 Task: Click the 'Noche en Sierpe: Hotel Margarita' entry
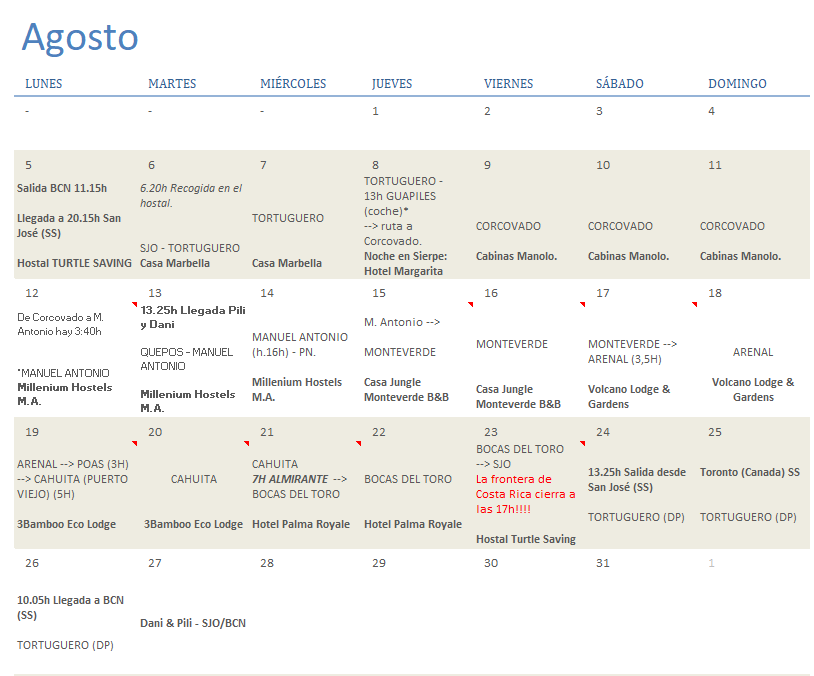tap(403, 264)
